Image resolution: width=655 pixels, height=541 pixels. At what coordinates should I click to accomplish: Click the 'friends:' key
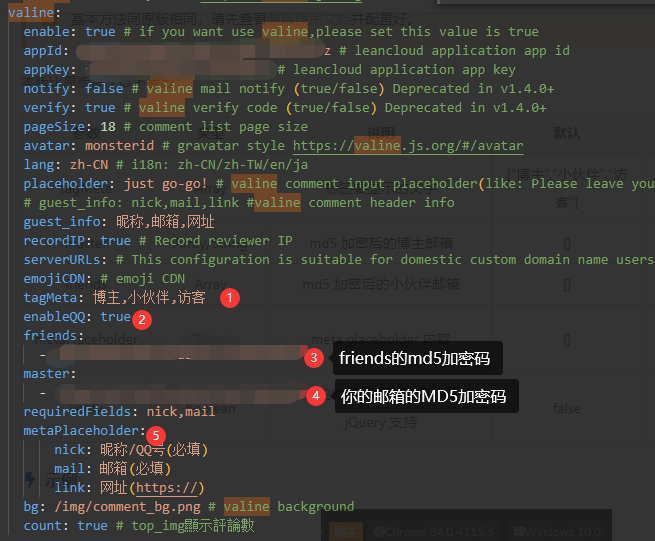(x=53, y=335)
